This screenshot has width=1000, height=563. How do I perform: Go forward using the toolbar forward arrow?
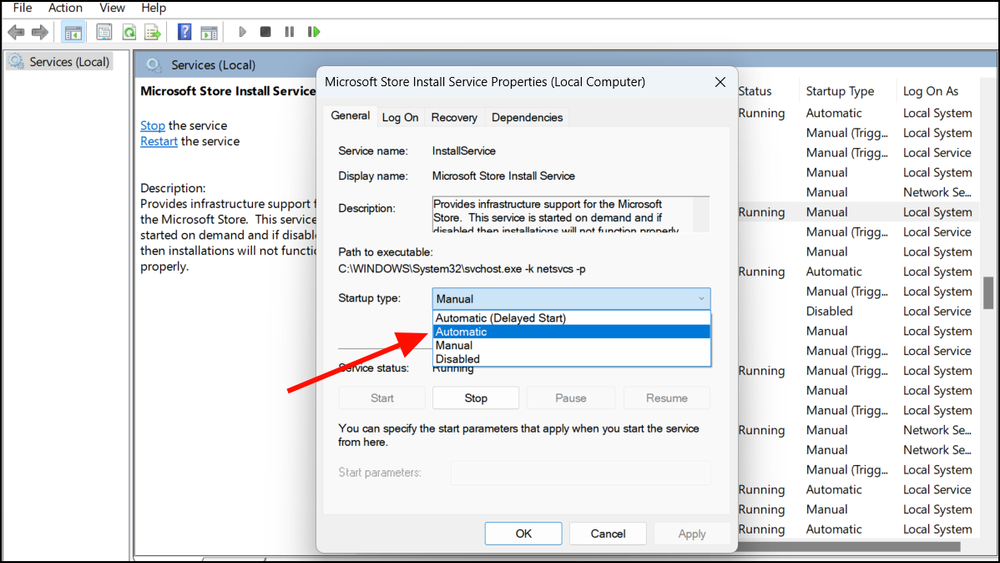40,32
